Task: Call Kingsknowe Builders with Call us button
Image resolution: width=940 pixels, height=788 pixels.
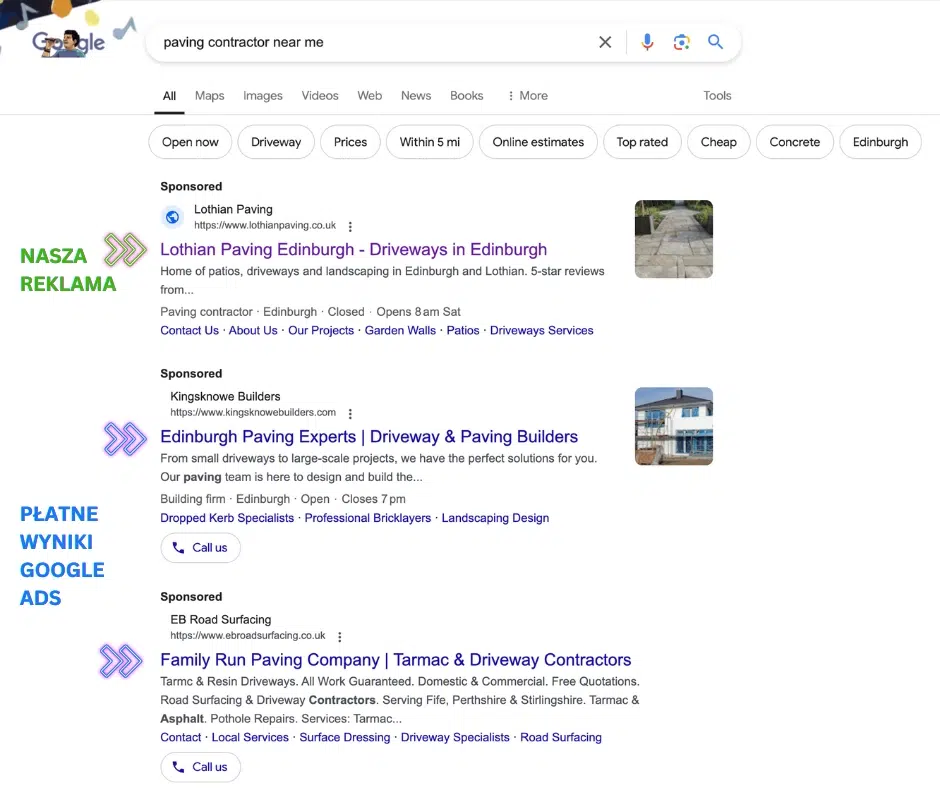Action: pyautogui.click(x=200, y=548)
